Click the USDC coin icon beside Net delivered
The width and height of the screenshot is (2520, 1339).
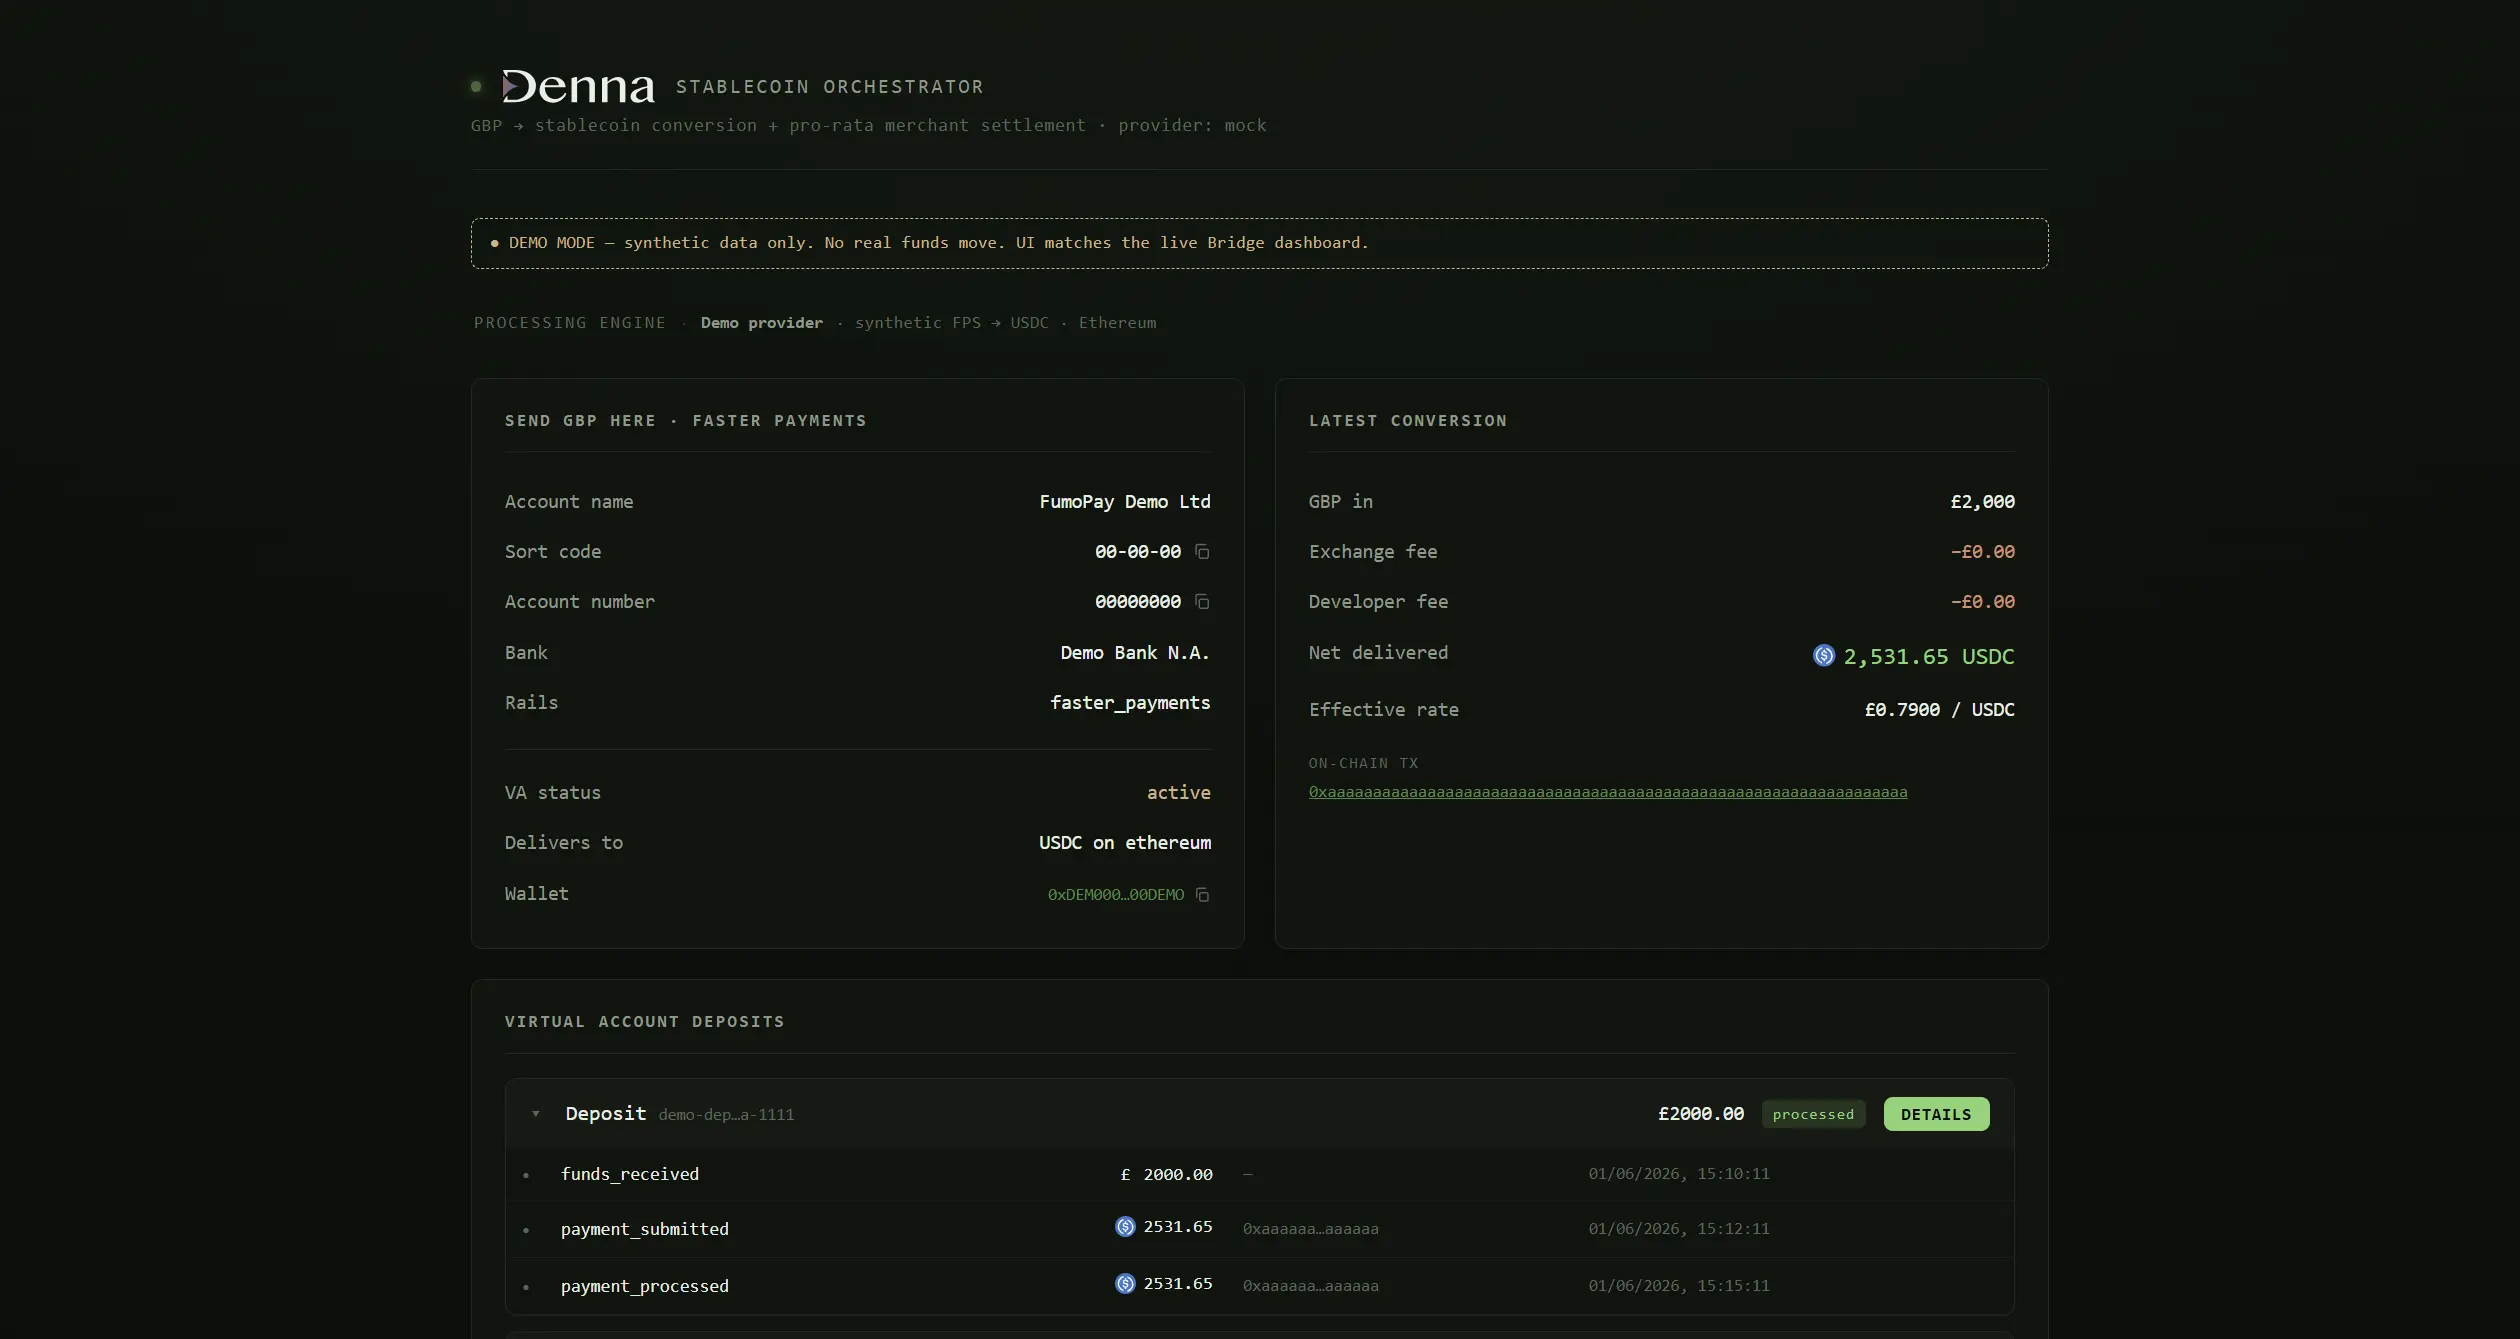click(x=1824, y=656)
